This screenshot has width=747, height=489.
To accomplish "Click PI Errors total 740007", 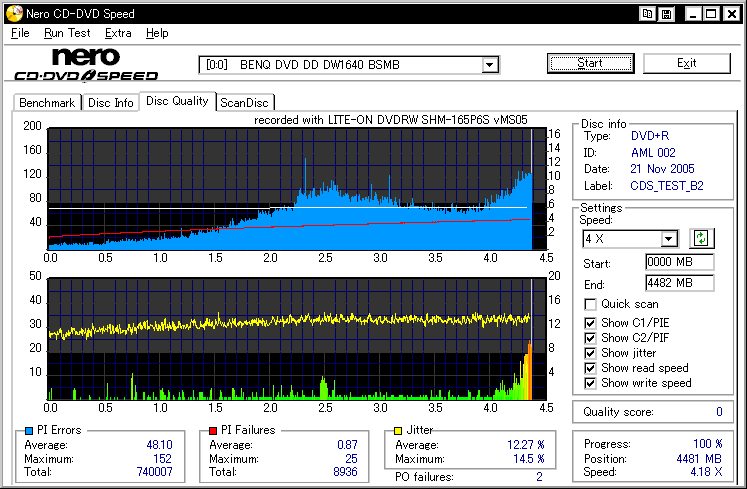I will [x=154, y=472].
